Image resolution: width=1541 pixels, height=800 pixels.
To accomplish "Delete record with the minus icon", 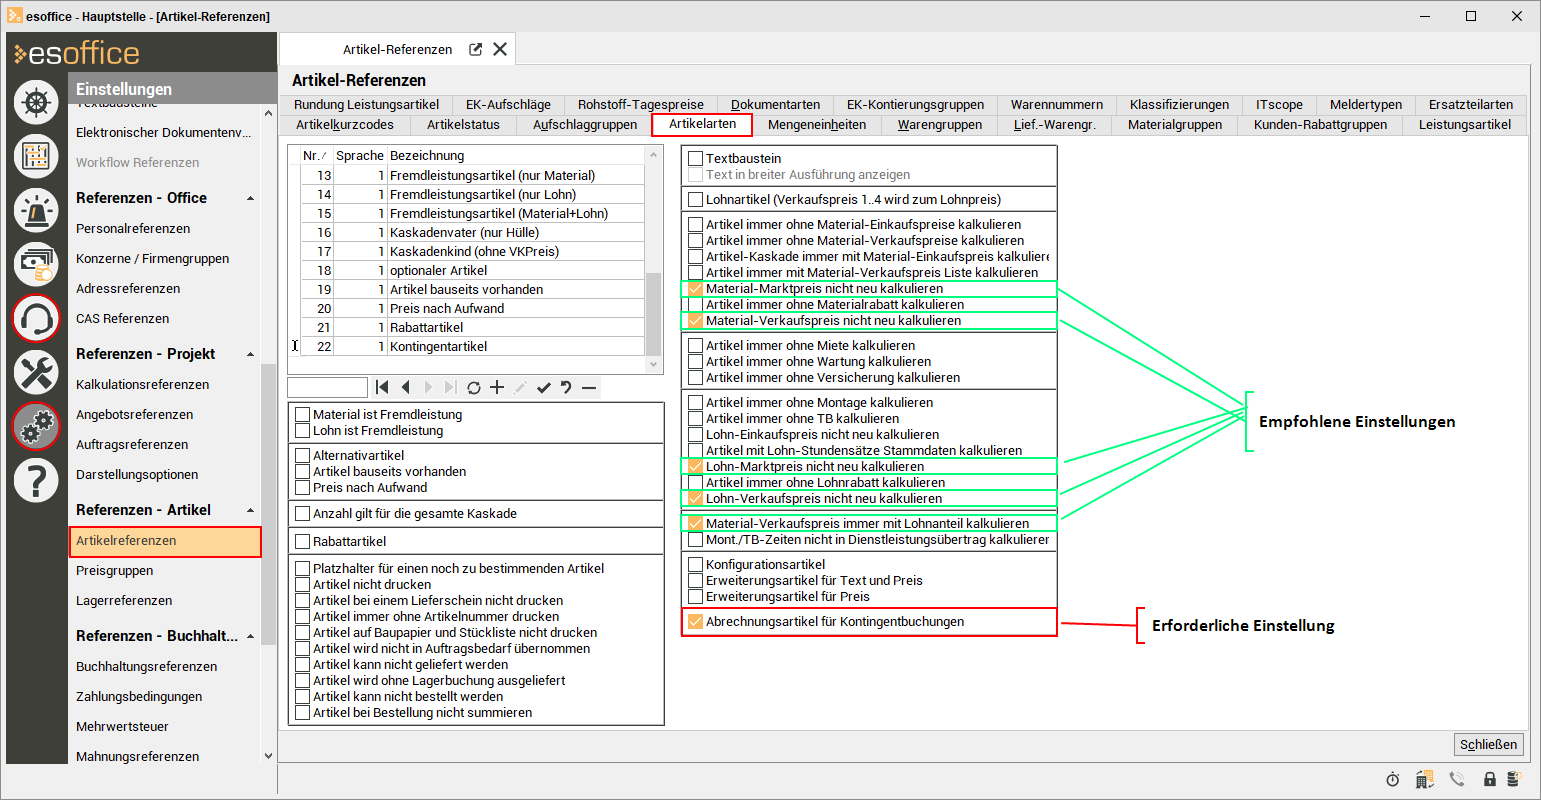I will pyautogui.click(x=589, y=387).
